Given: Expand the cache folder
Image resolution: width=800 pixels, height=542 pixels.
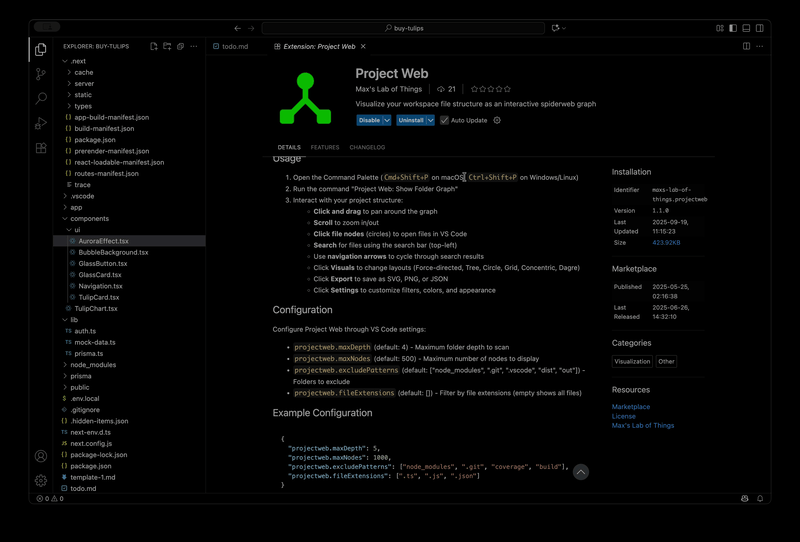Looking at the screenshot, I should pos(69,72).
